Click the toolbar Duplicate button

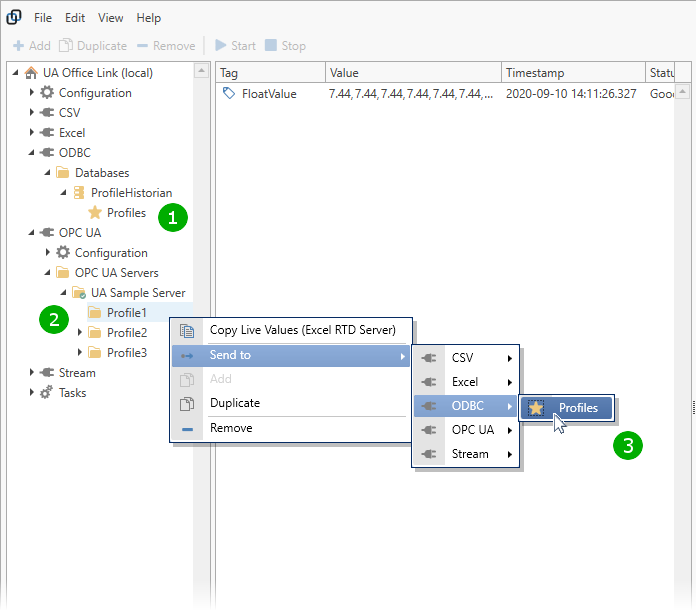[x=93, y=46]
